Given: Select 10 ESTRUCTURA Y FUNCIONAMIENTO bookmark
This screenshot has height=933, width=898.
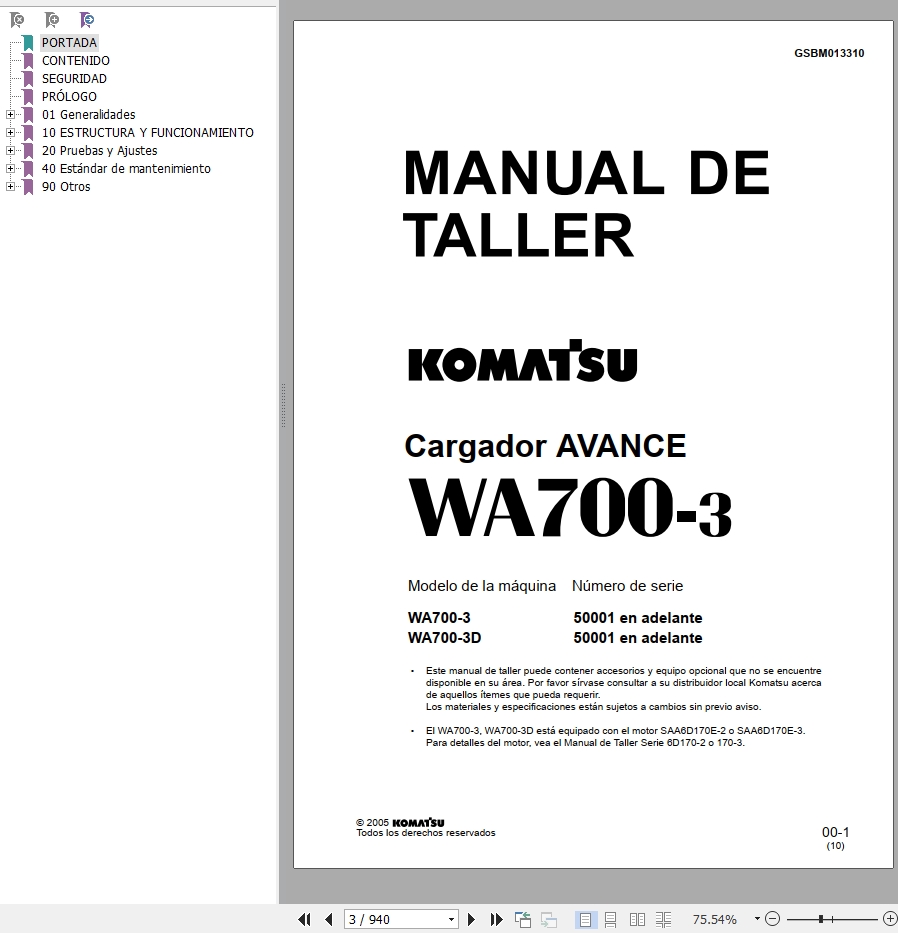Looking at the screenshot, I should (148, 133).
